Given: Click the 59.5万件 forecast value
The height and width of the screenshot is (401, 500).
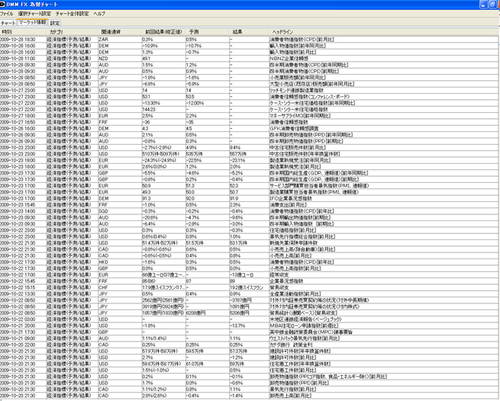Looking at the screenshot, I should pyautogui.click(x=195, y=351).
